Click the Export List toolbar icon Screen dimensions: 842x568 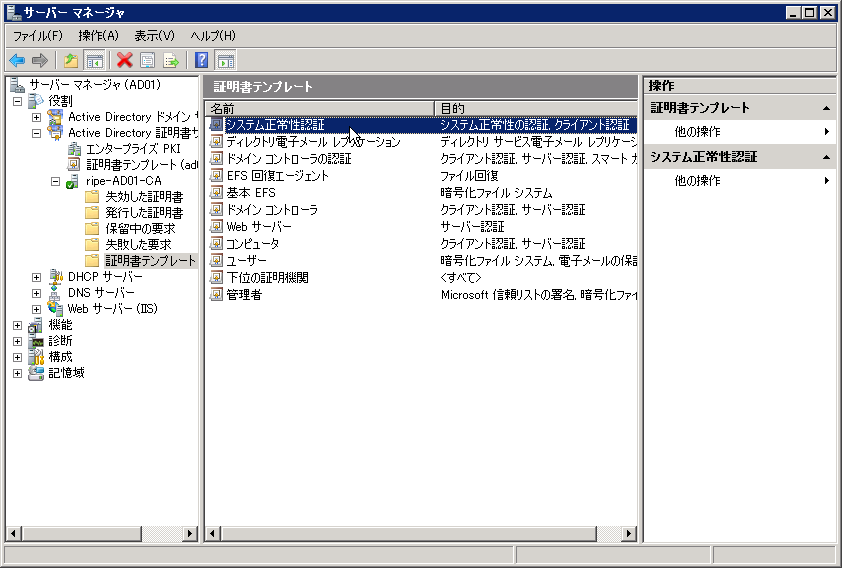coord(171,60)
